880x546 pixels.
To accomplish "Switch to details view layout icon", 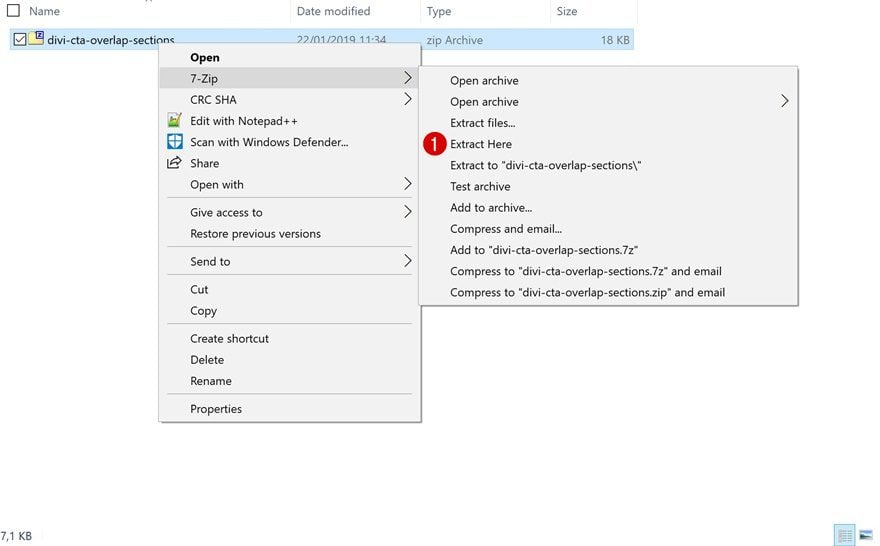I will pyautogui.click(x=845, y=536).
